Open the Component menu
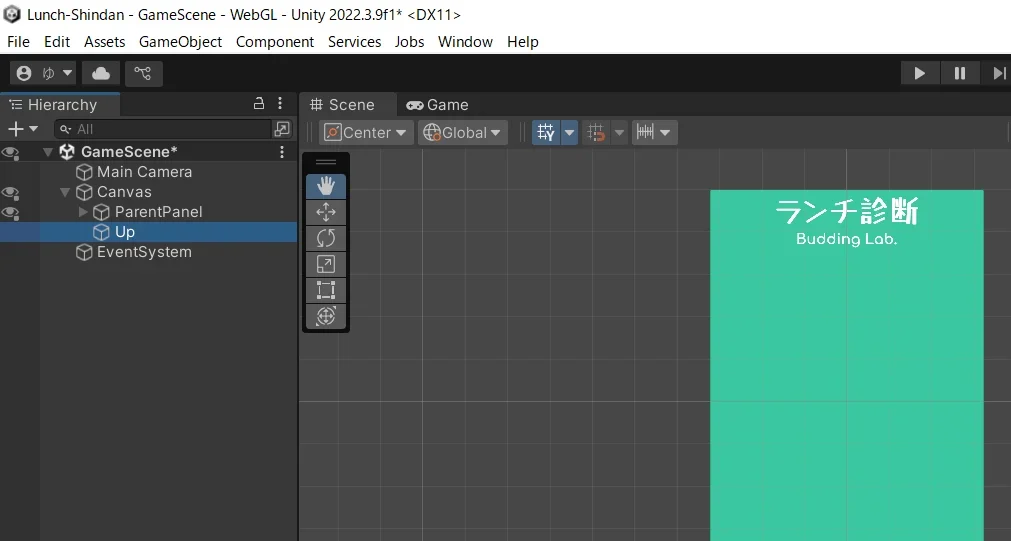This screenshot has width=1011, height=541. pos(275,41)
